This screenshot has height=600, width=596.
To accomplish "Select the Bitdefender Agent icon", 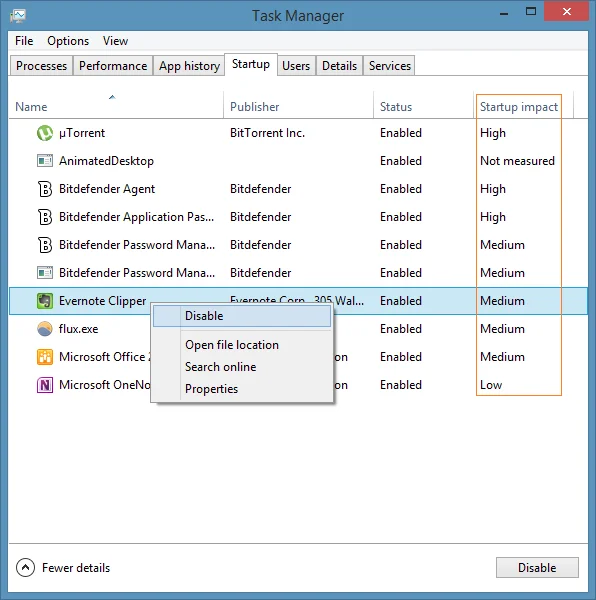I will point(45,189).
